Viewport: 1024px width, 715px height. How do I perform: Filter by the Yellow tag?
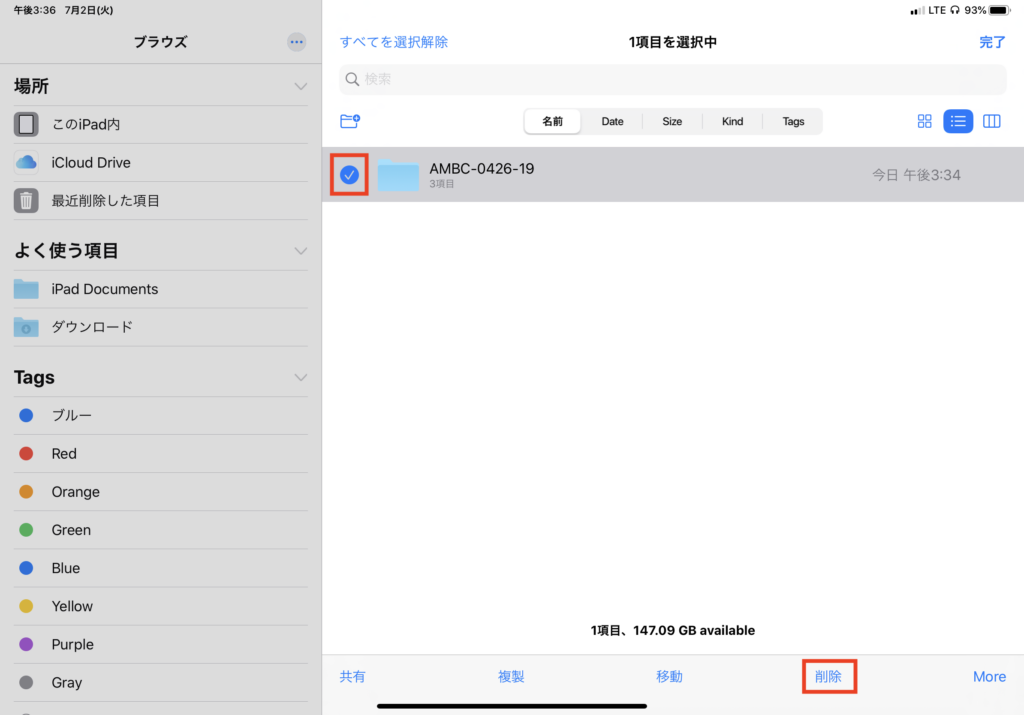pos(161,606)
